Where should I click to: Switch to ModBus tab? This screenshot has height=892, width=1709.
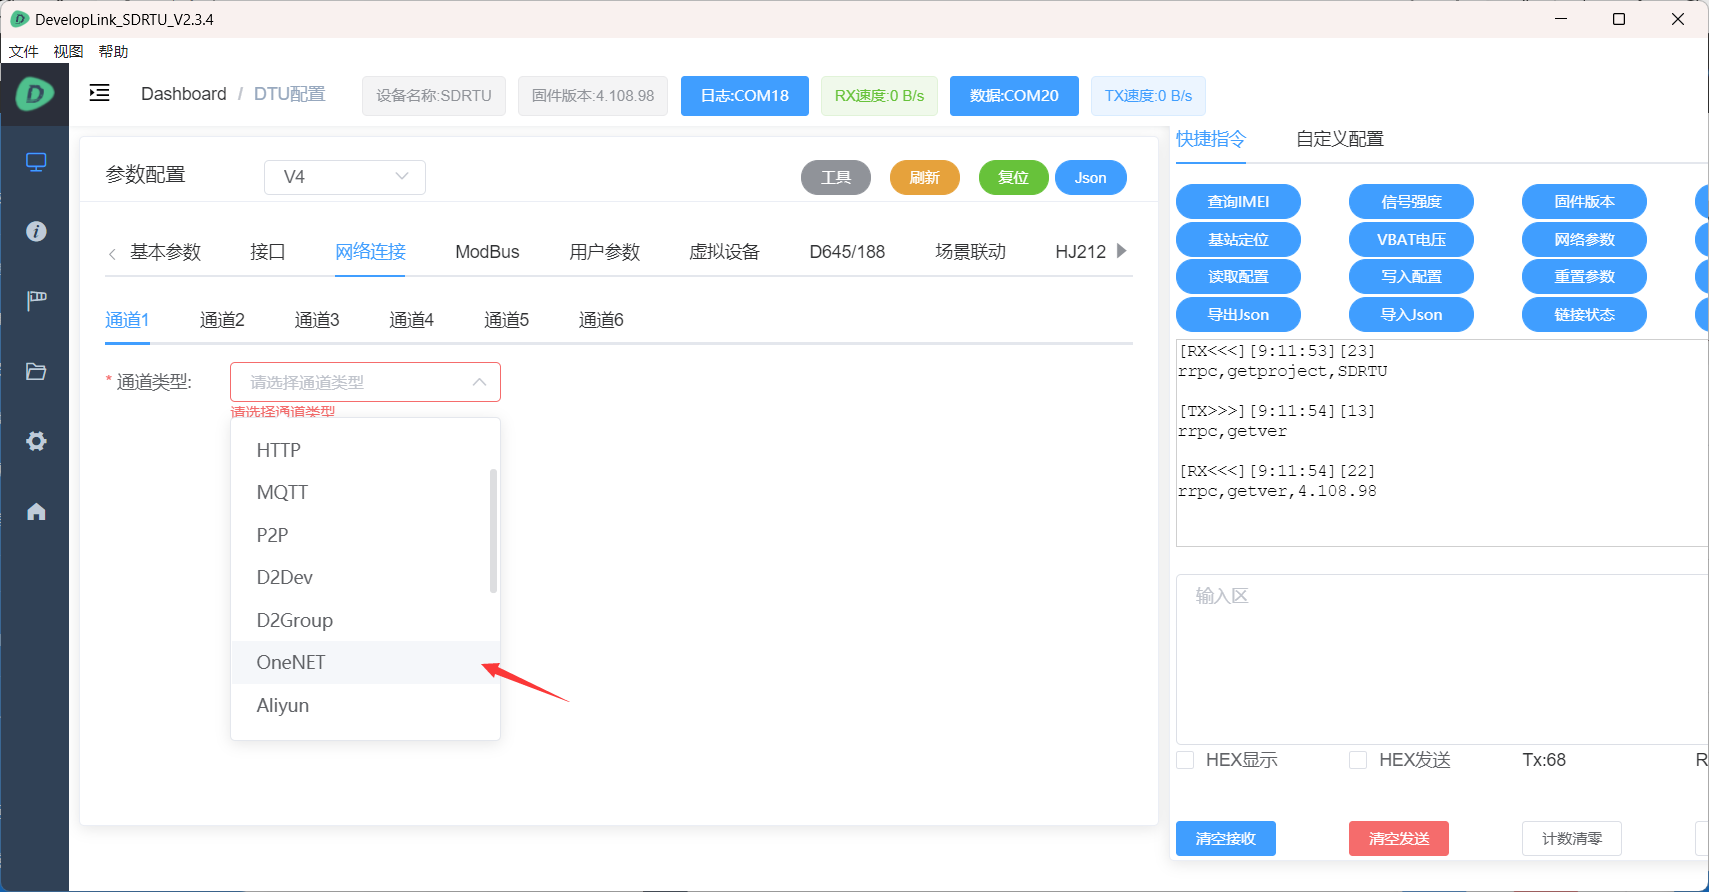coord(487,252)
